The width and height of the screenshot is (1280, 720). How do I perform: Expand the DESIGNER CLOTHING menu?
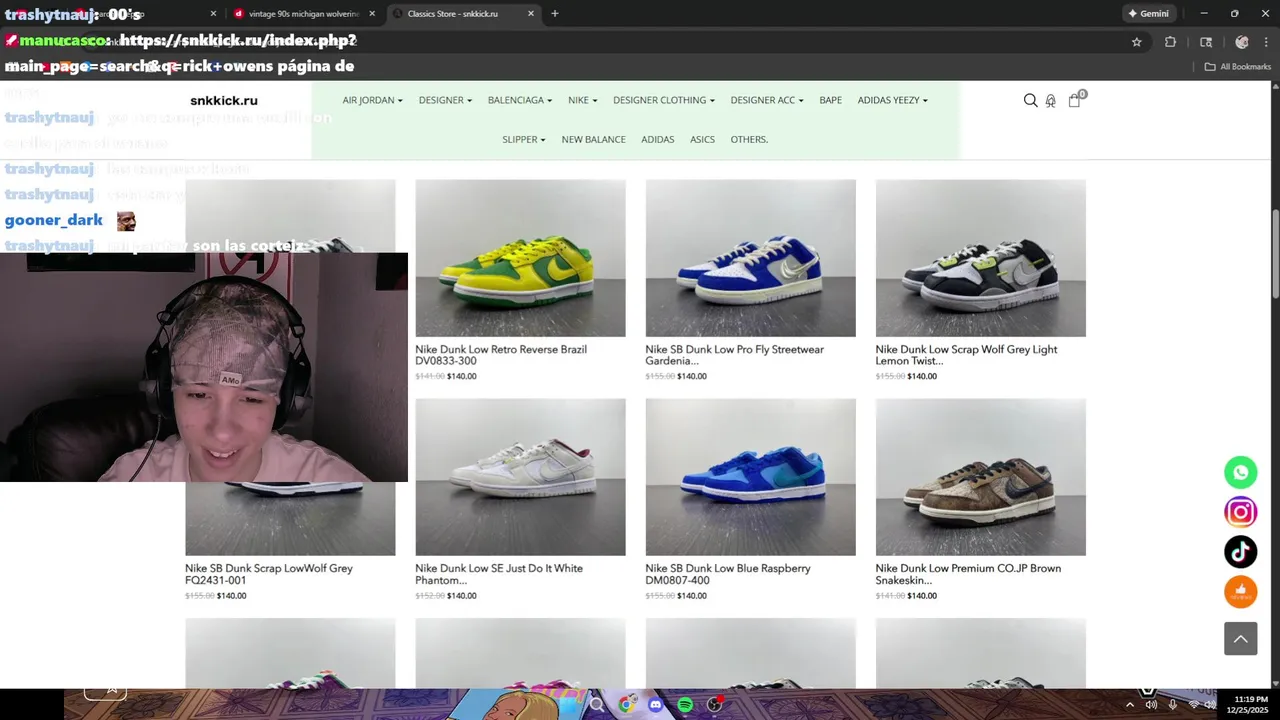664,100
